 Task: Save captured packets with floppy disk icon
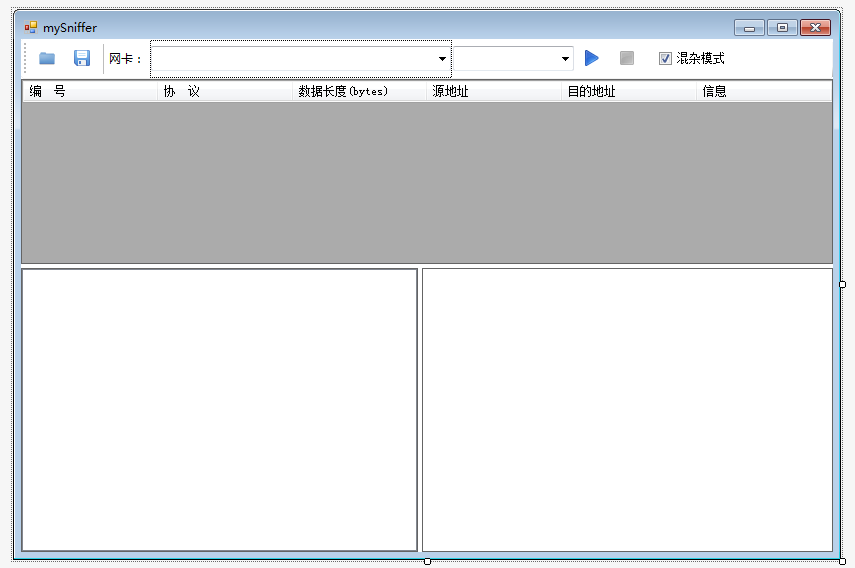[82, 58]
